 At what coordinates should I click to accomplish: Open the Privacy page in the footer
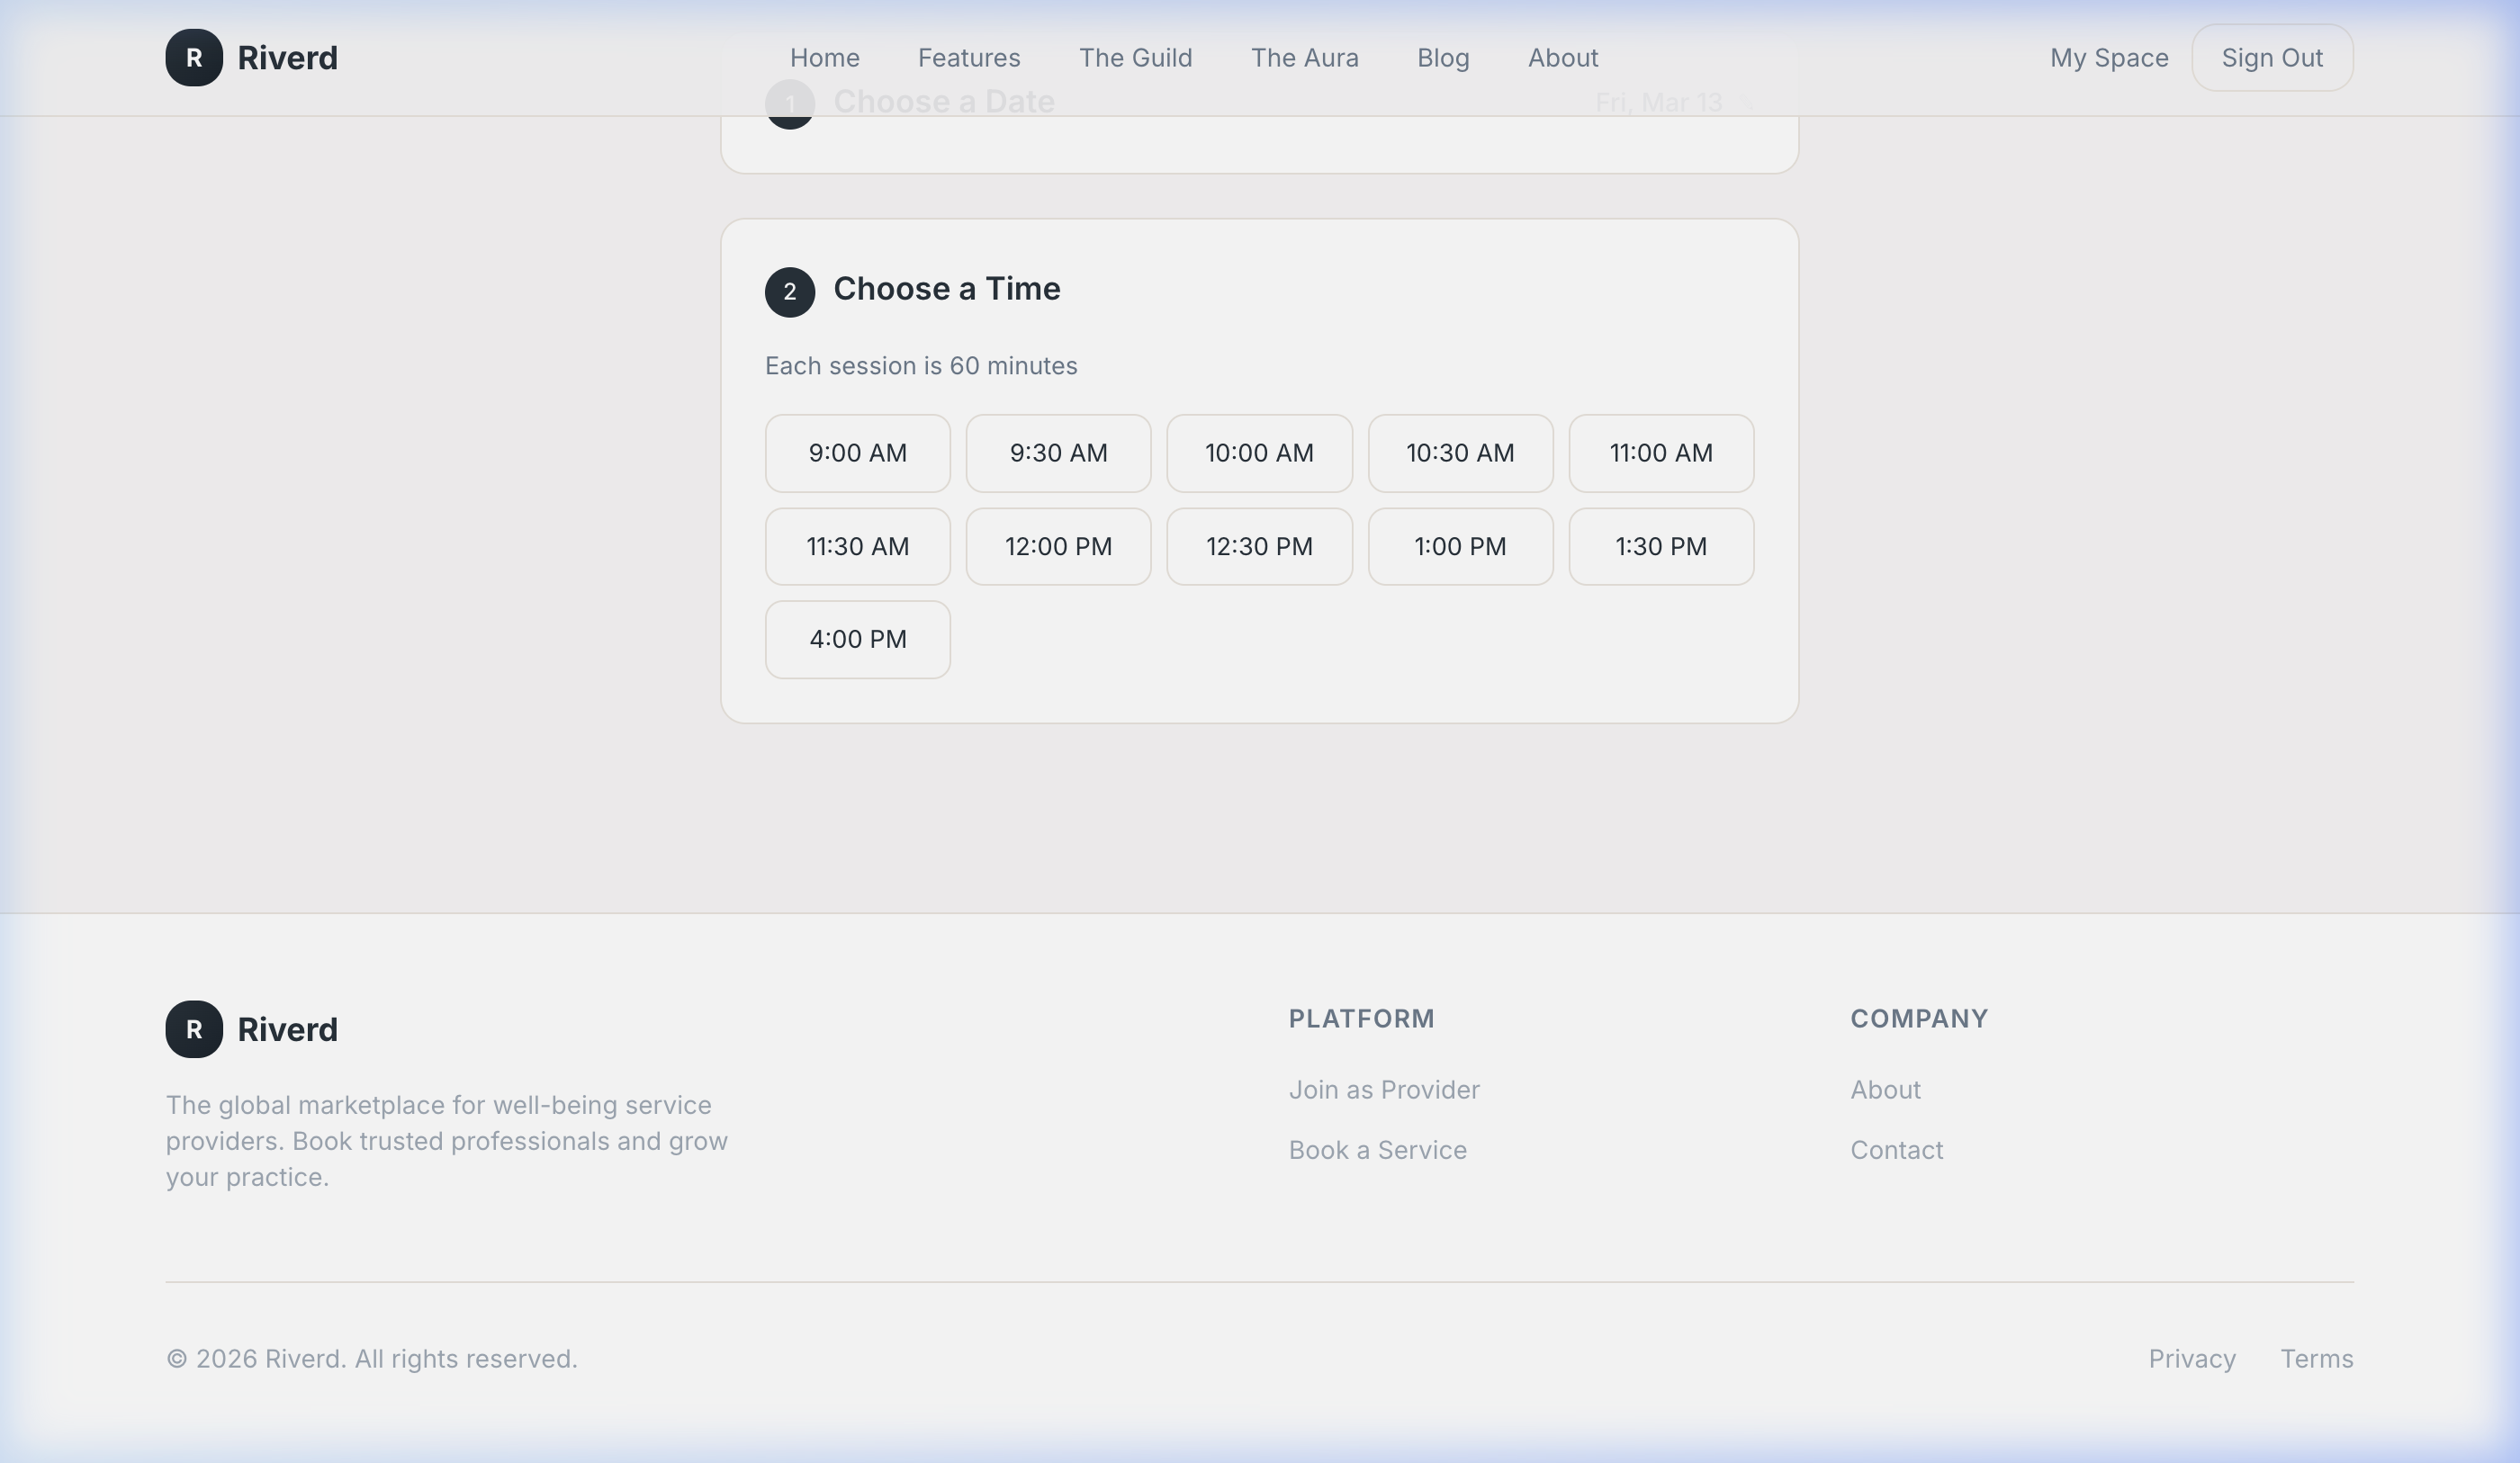[2192, 1358]
